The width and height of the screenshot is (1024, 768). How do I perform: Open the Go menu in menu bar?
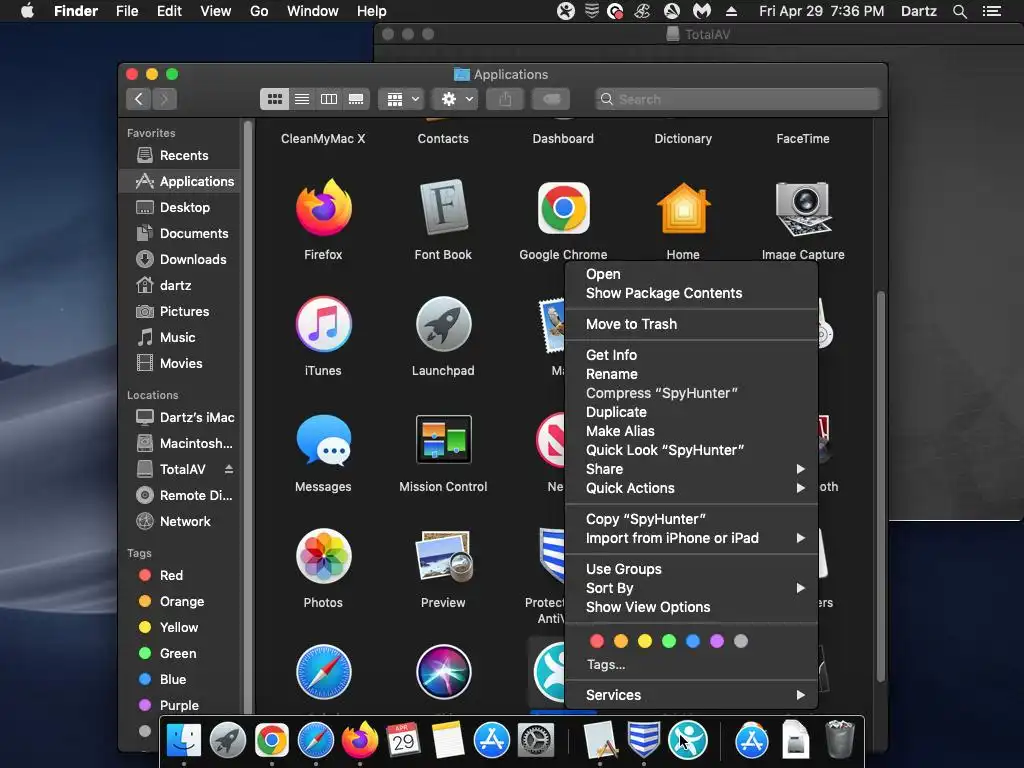(259, 11)
